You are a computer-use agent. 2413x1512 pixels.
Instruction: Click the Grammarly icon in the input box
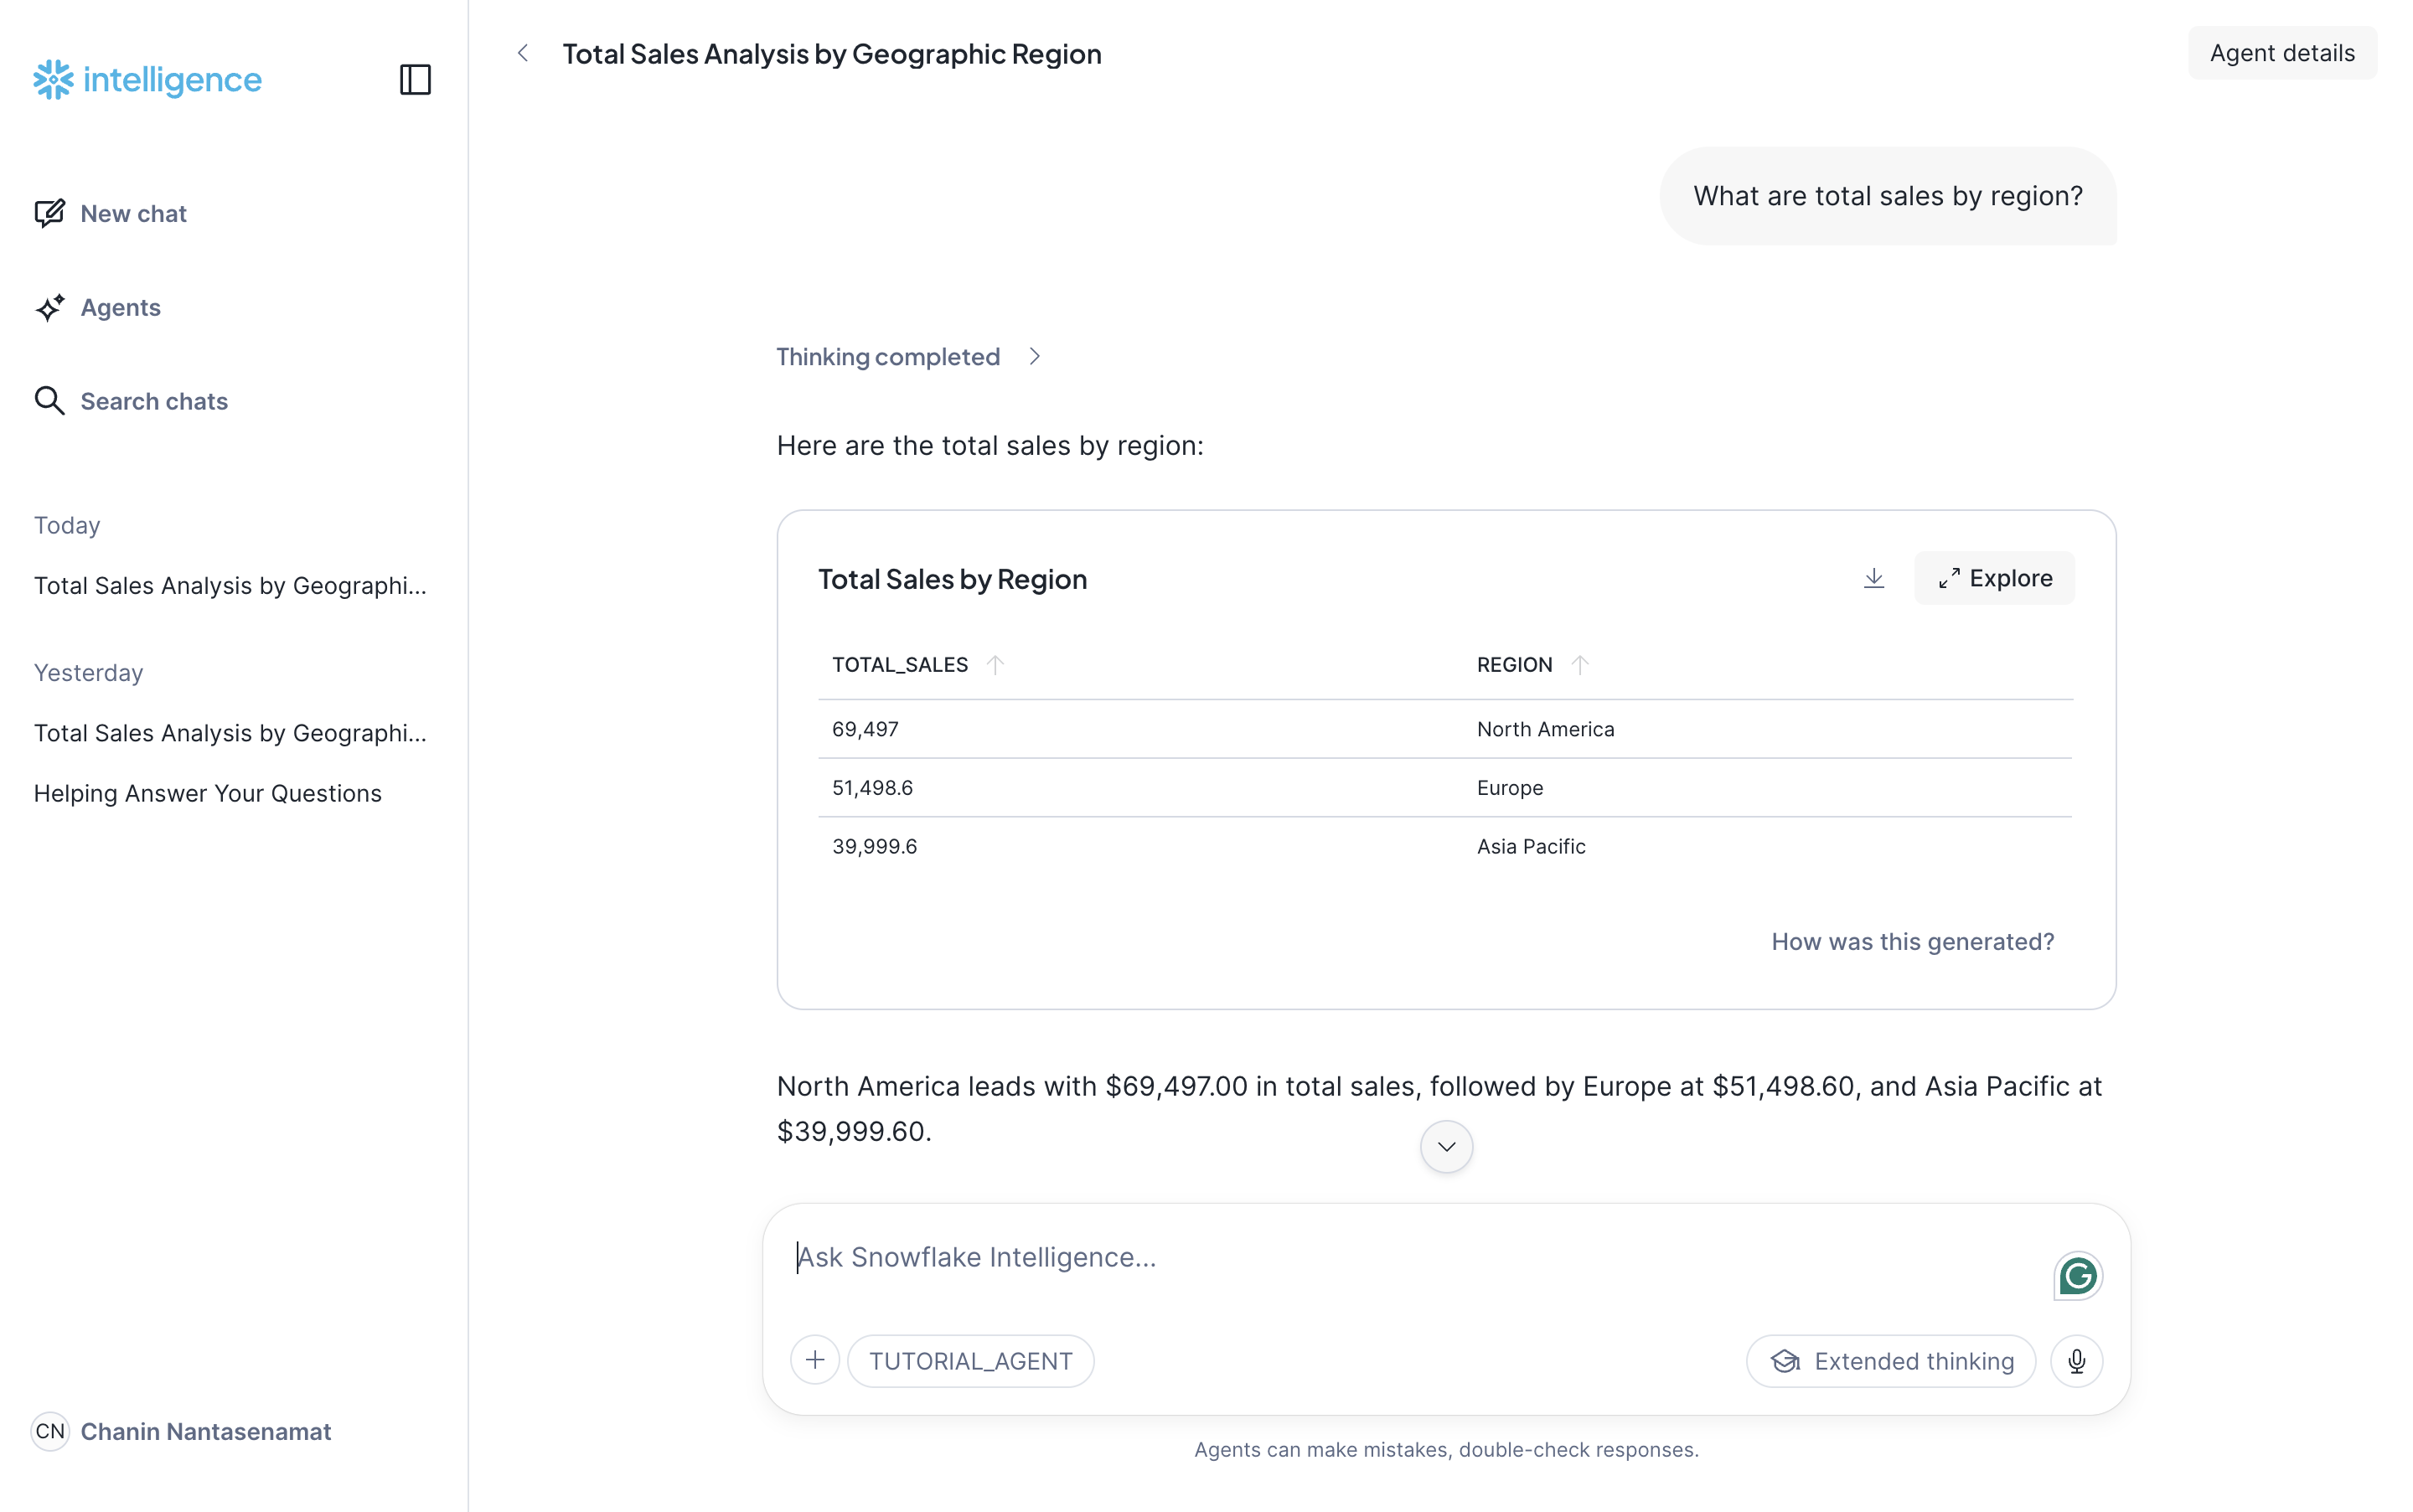click(2077, 1276)
